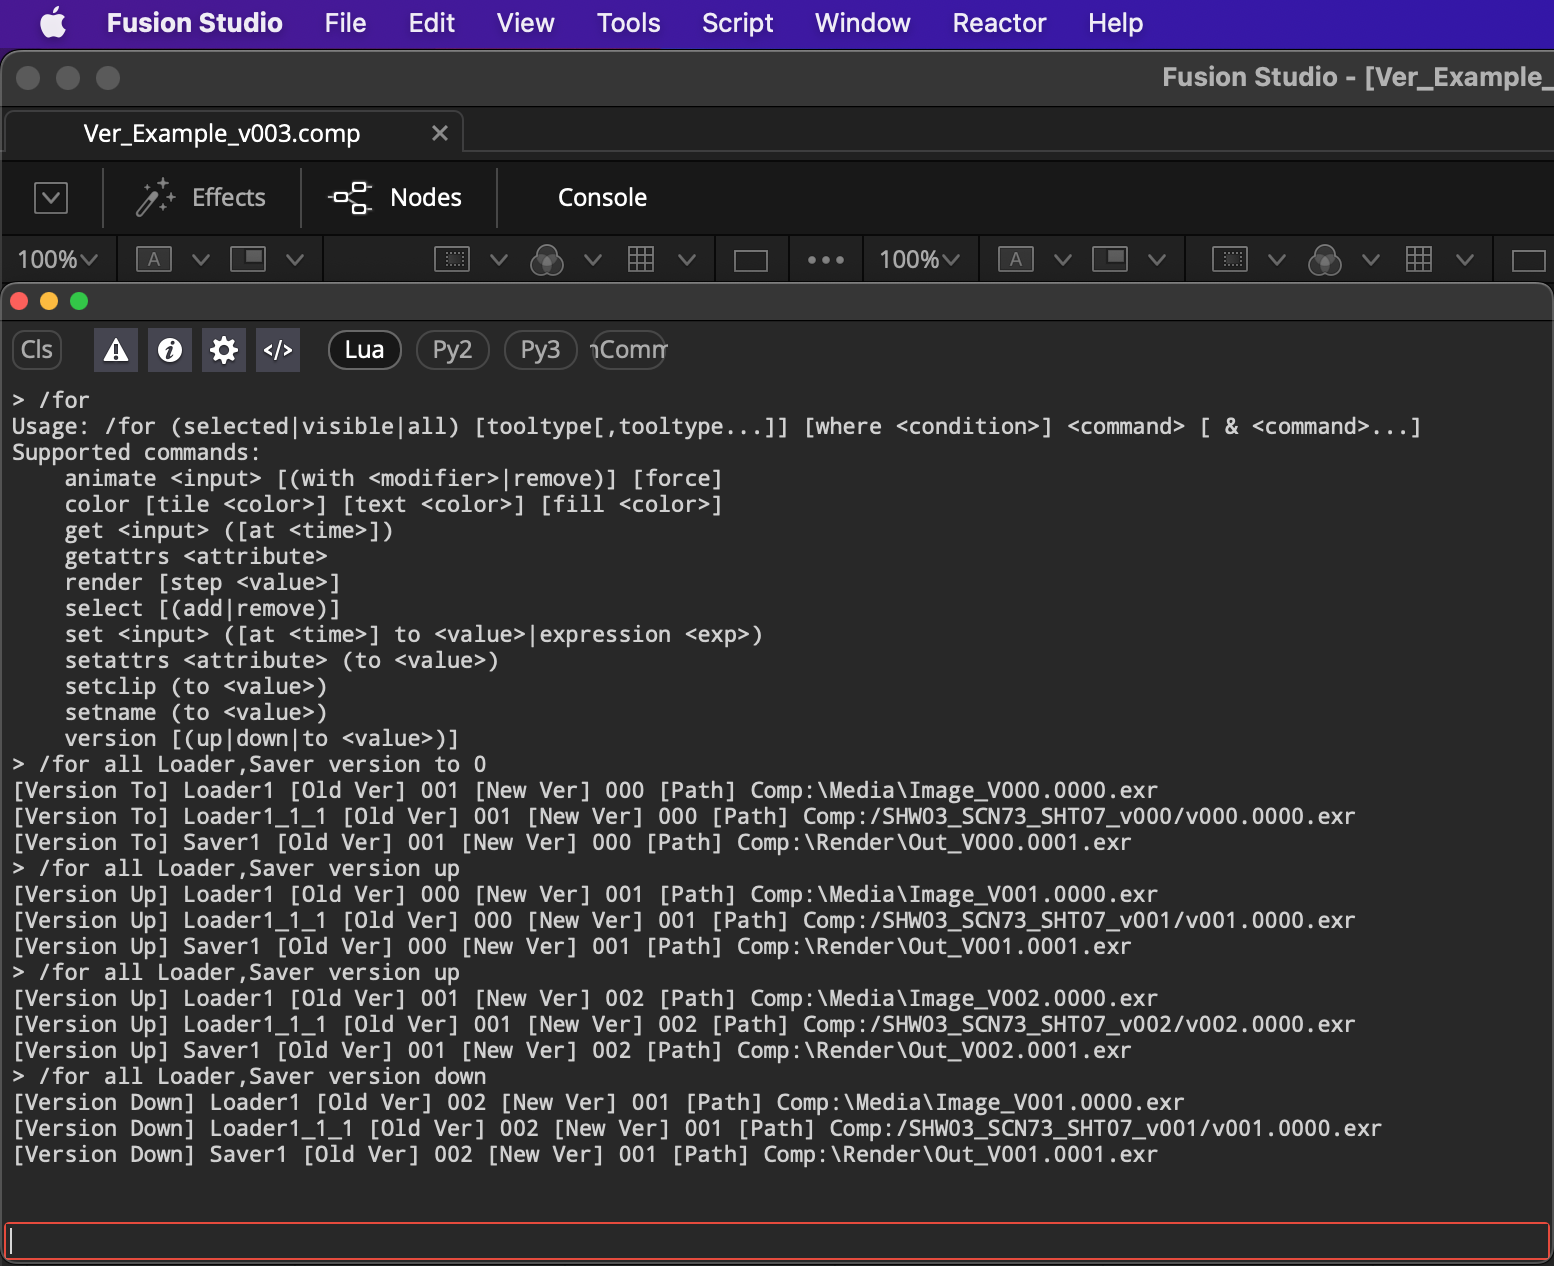This screenshot has height=1266, width=1554.
Task: Open the Script menu
Action: [737, 22]
